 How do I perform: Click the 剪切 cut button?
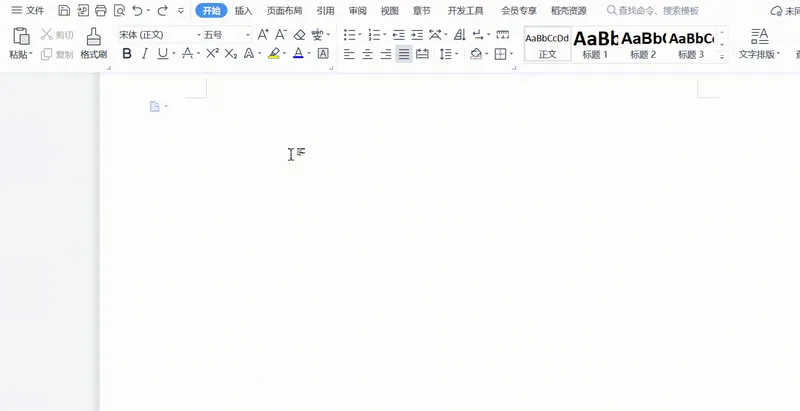pyautogui.click(x=57, y=35)
